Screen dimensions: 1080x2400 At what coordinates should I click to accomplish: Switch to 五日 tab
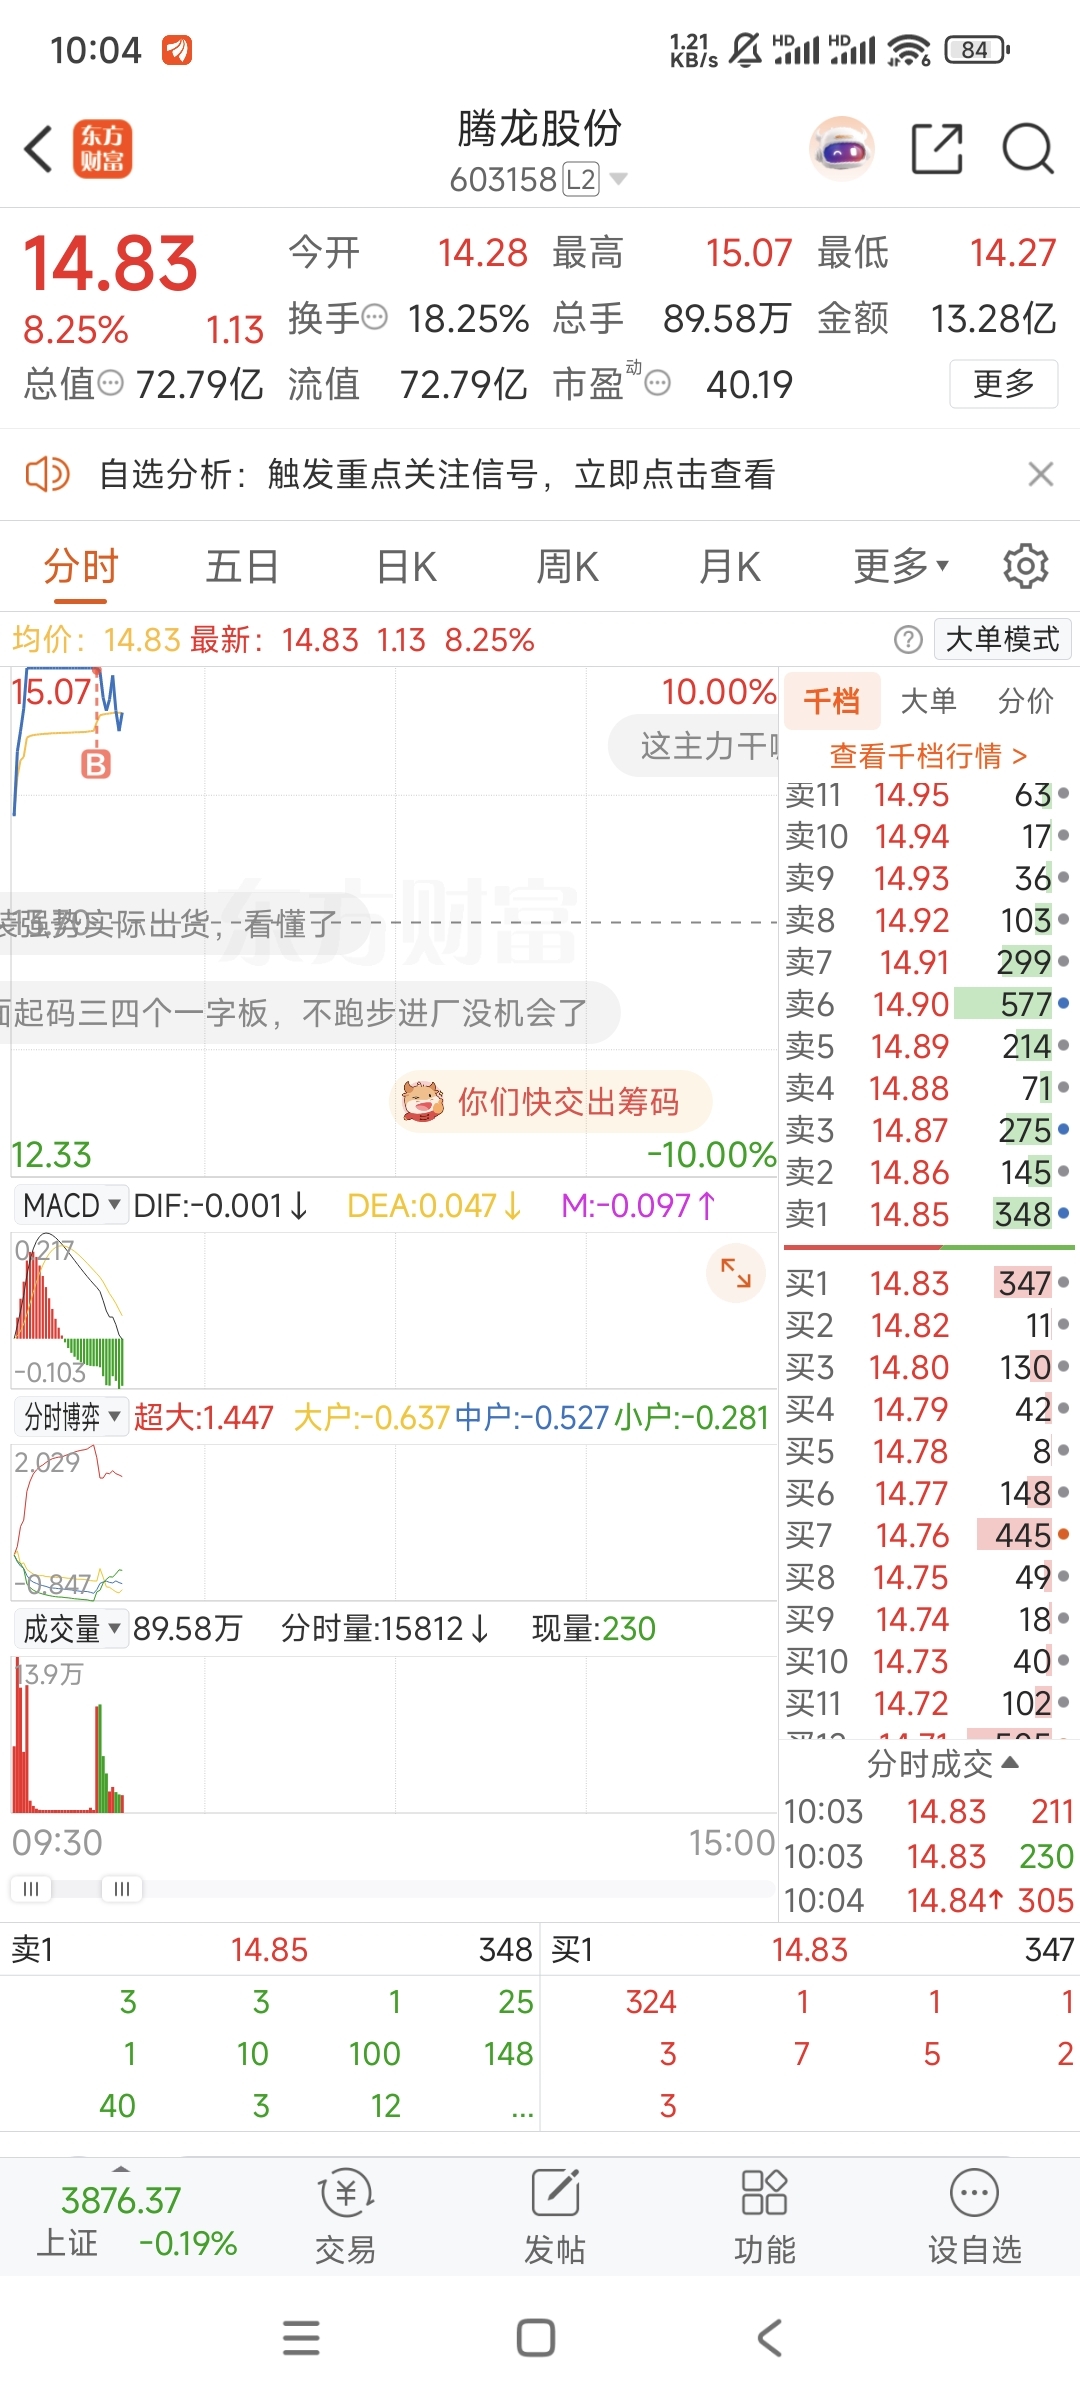pos(242,566)
